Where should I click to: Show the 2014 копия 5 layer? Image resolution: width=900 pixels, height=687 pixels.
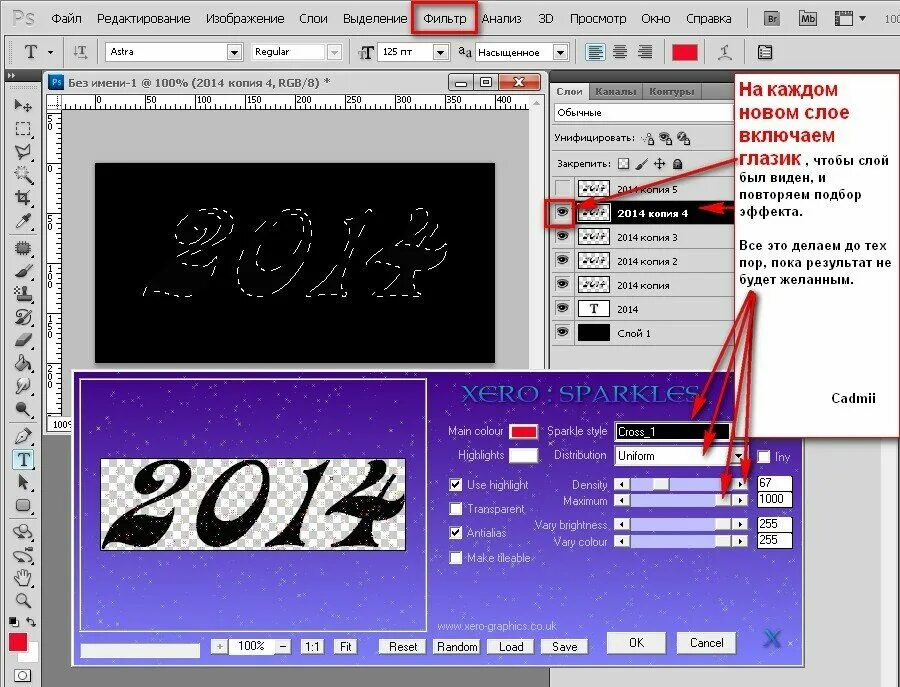562,188
